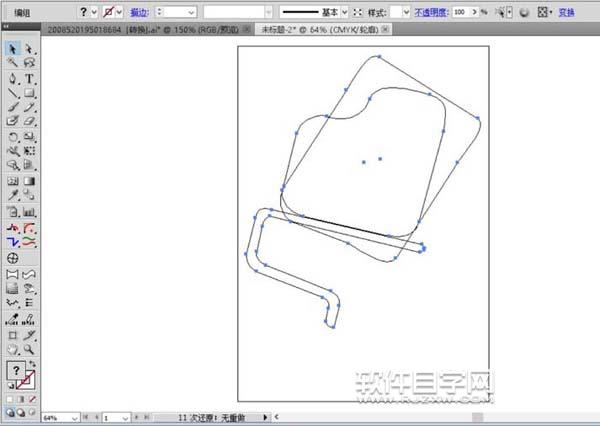This screenshot has width=600, height=426.
Task: Close the 未标题-2 document tab
Action: pyautogui.click(x=386, y=29)
